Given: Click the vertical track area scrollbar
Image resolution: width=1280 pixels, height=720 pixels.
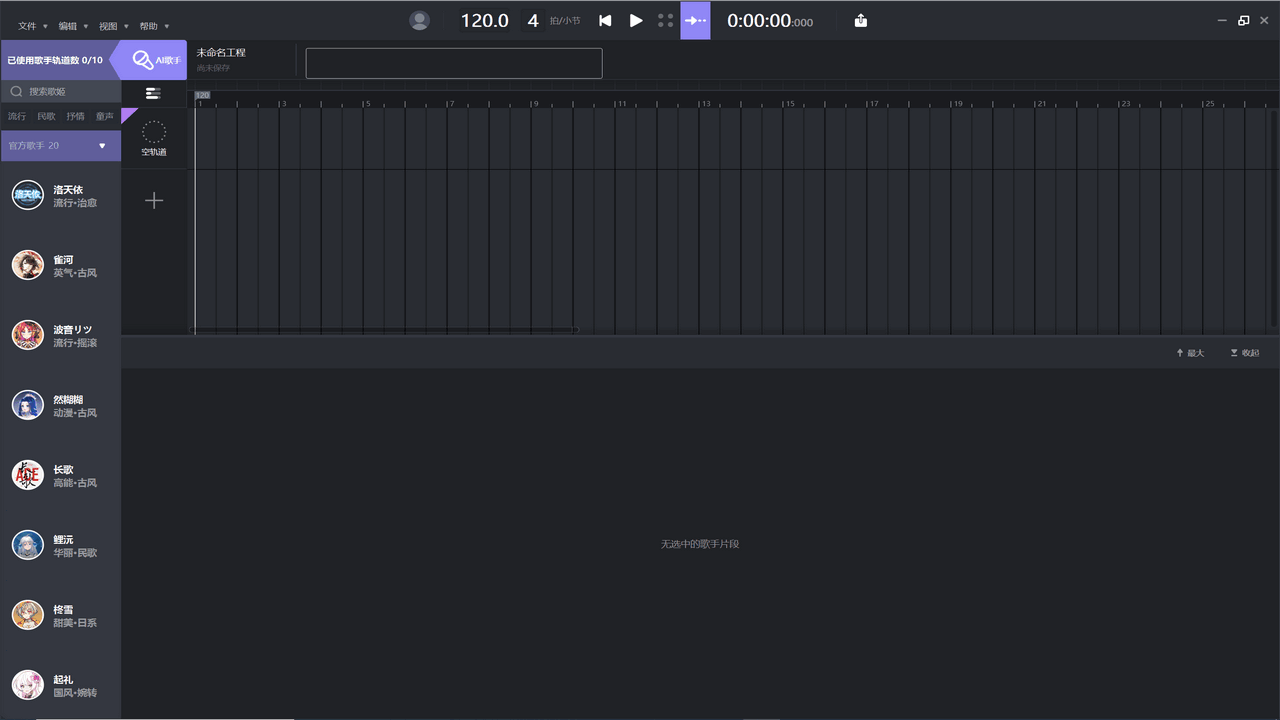Looking at the screenshot, I should click(x=1274, y=217).
